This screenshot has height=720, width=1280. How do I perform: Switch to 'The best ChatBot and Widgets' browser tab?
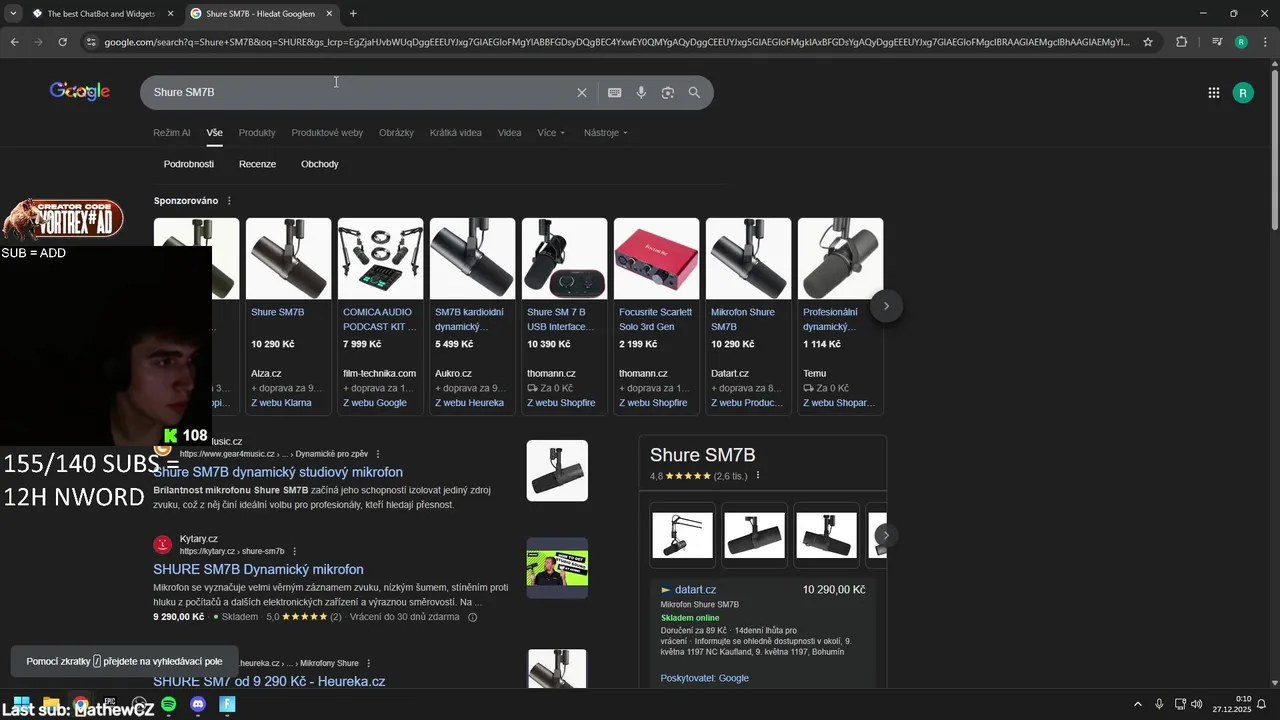tap(100, 14)
